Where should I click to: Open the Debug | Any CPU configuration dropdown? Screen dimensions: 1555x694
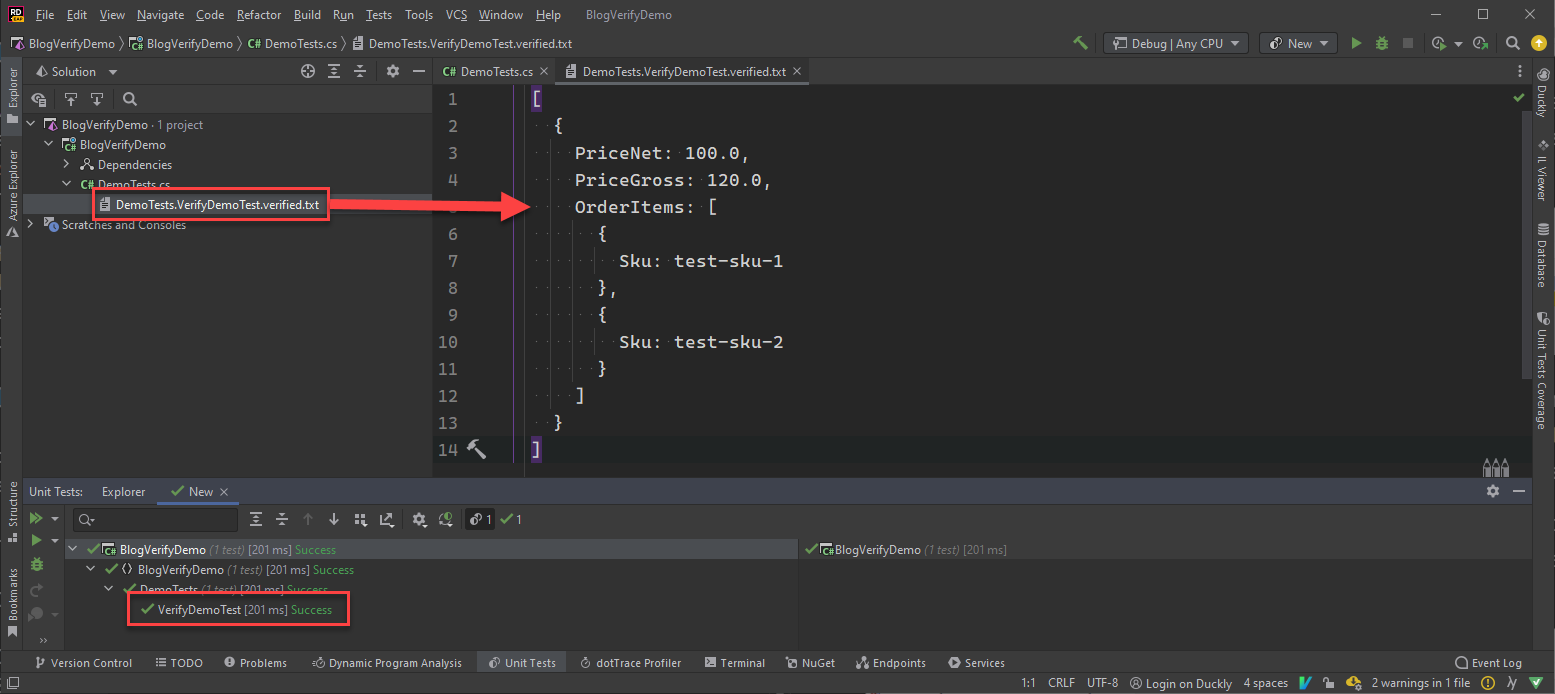1176,43
